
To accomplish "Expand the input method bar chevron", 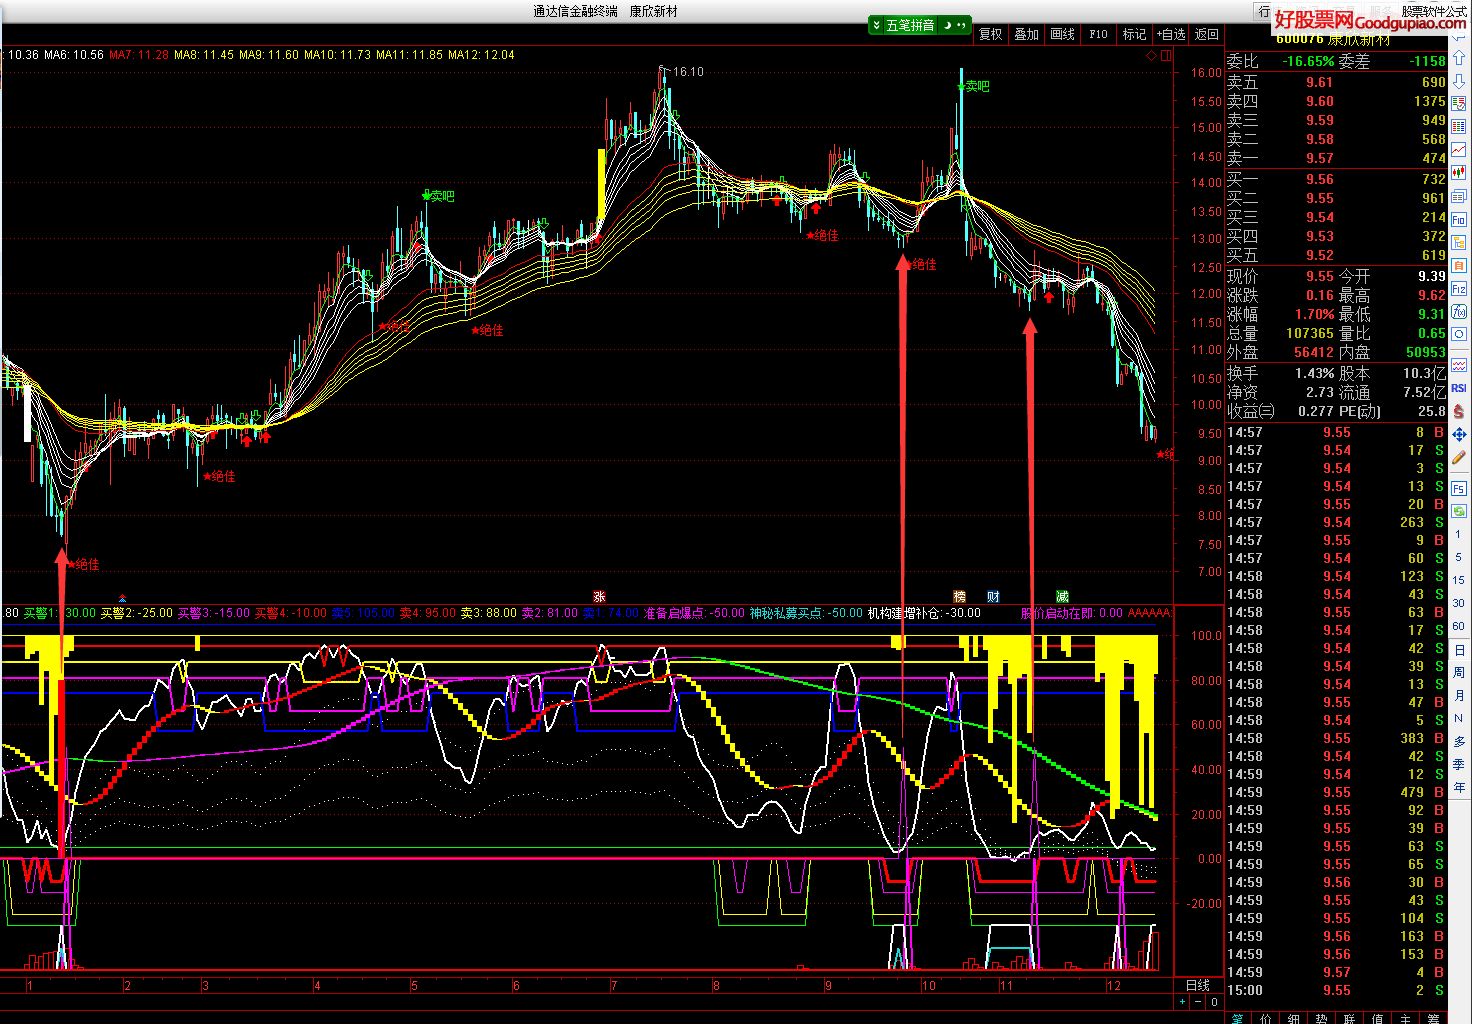I will click(876, 25).
